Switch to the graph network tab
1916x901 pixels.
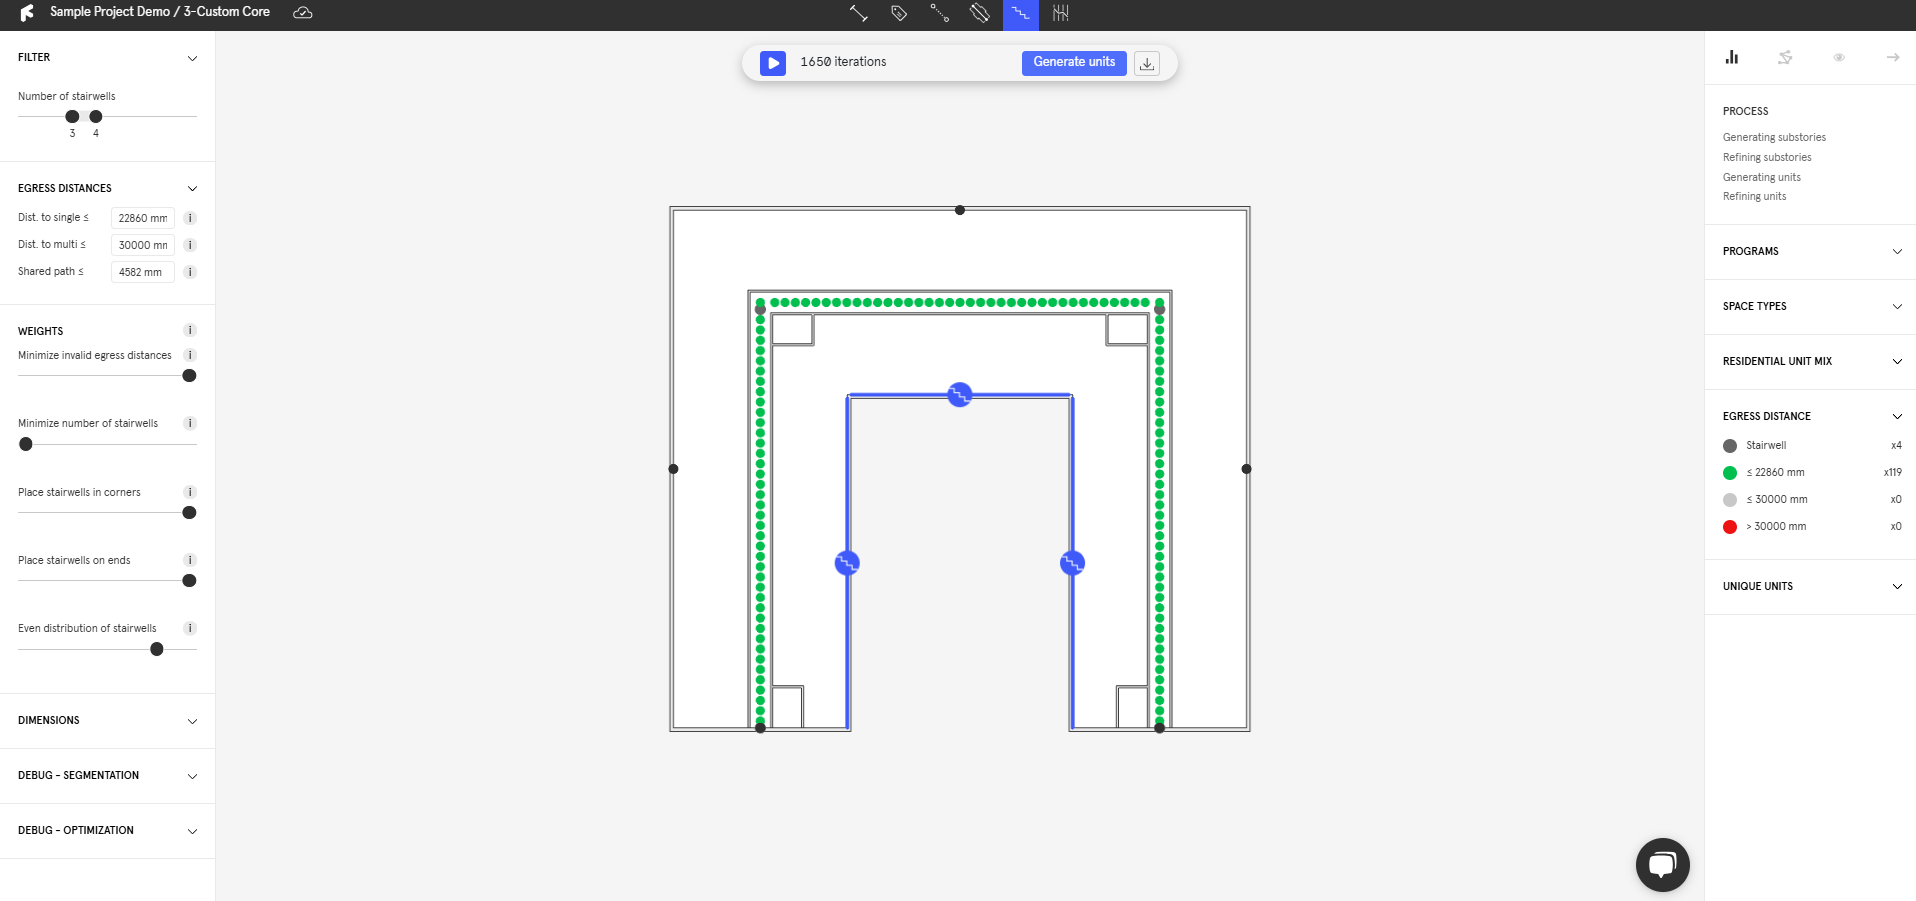[x=1785, y=58]
